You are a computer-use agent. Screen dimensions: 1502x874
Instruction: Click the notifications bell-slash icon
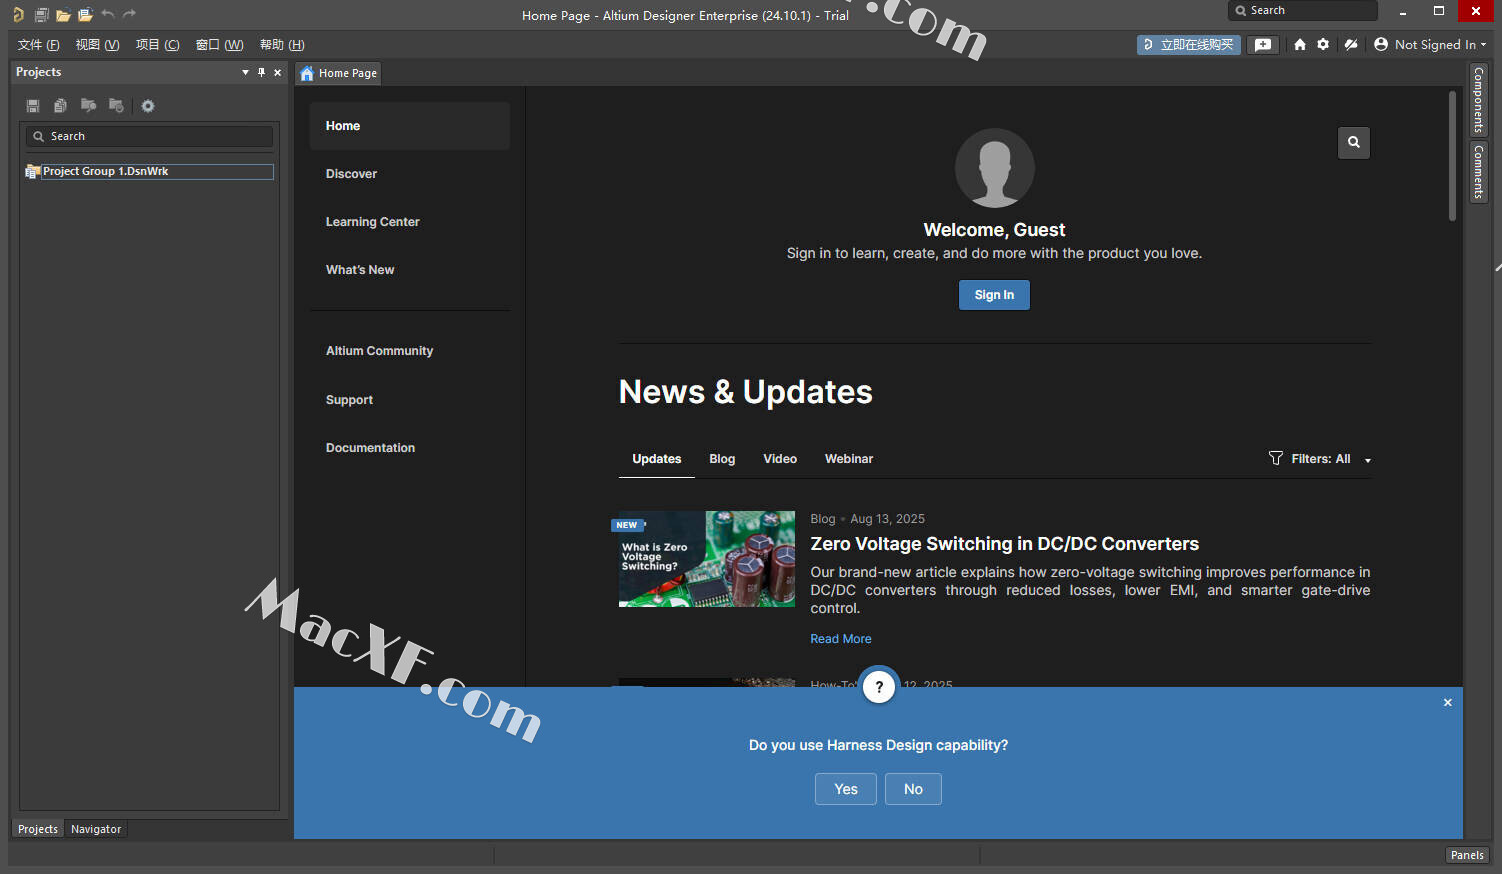tap(1351, 45)
